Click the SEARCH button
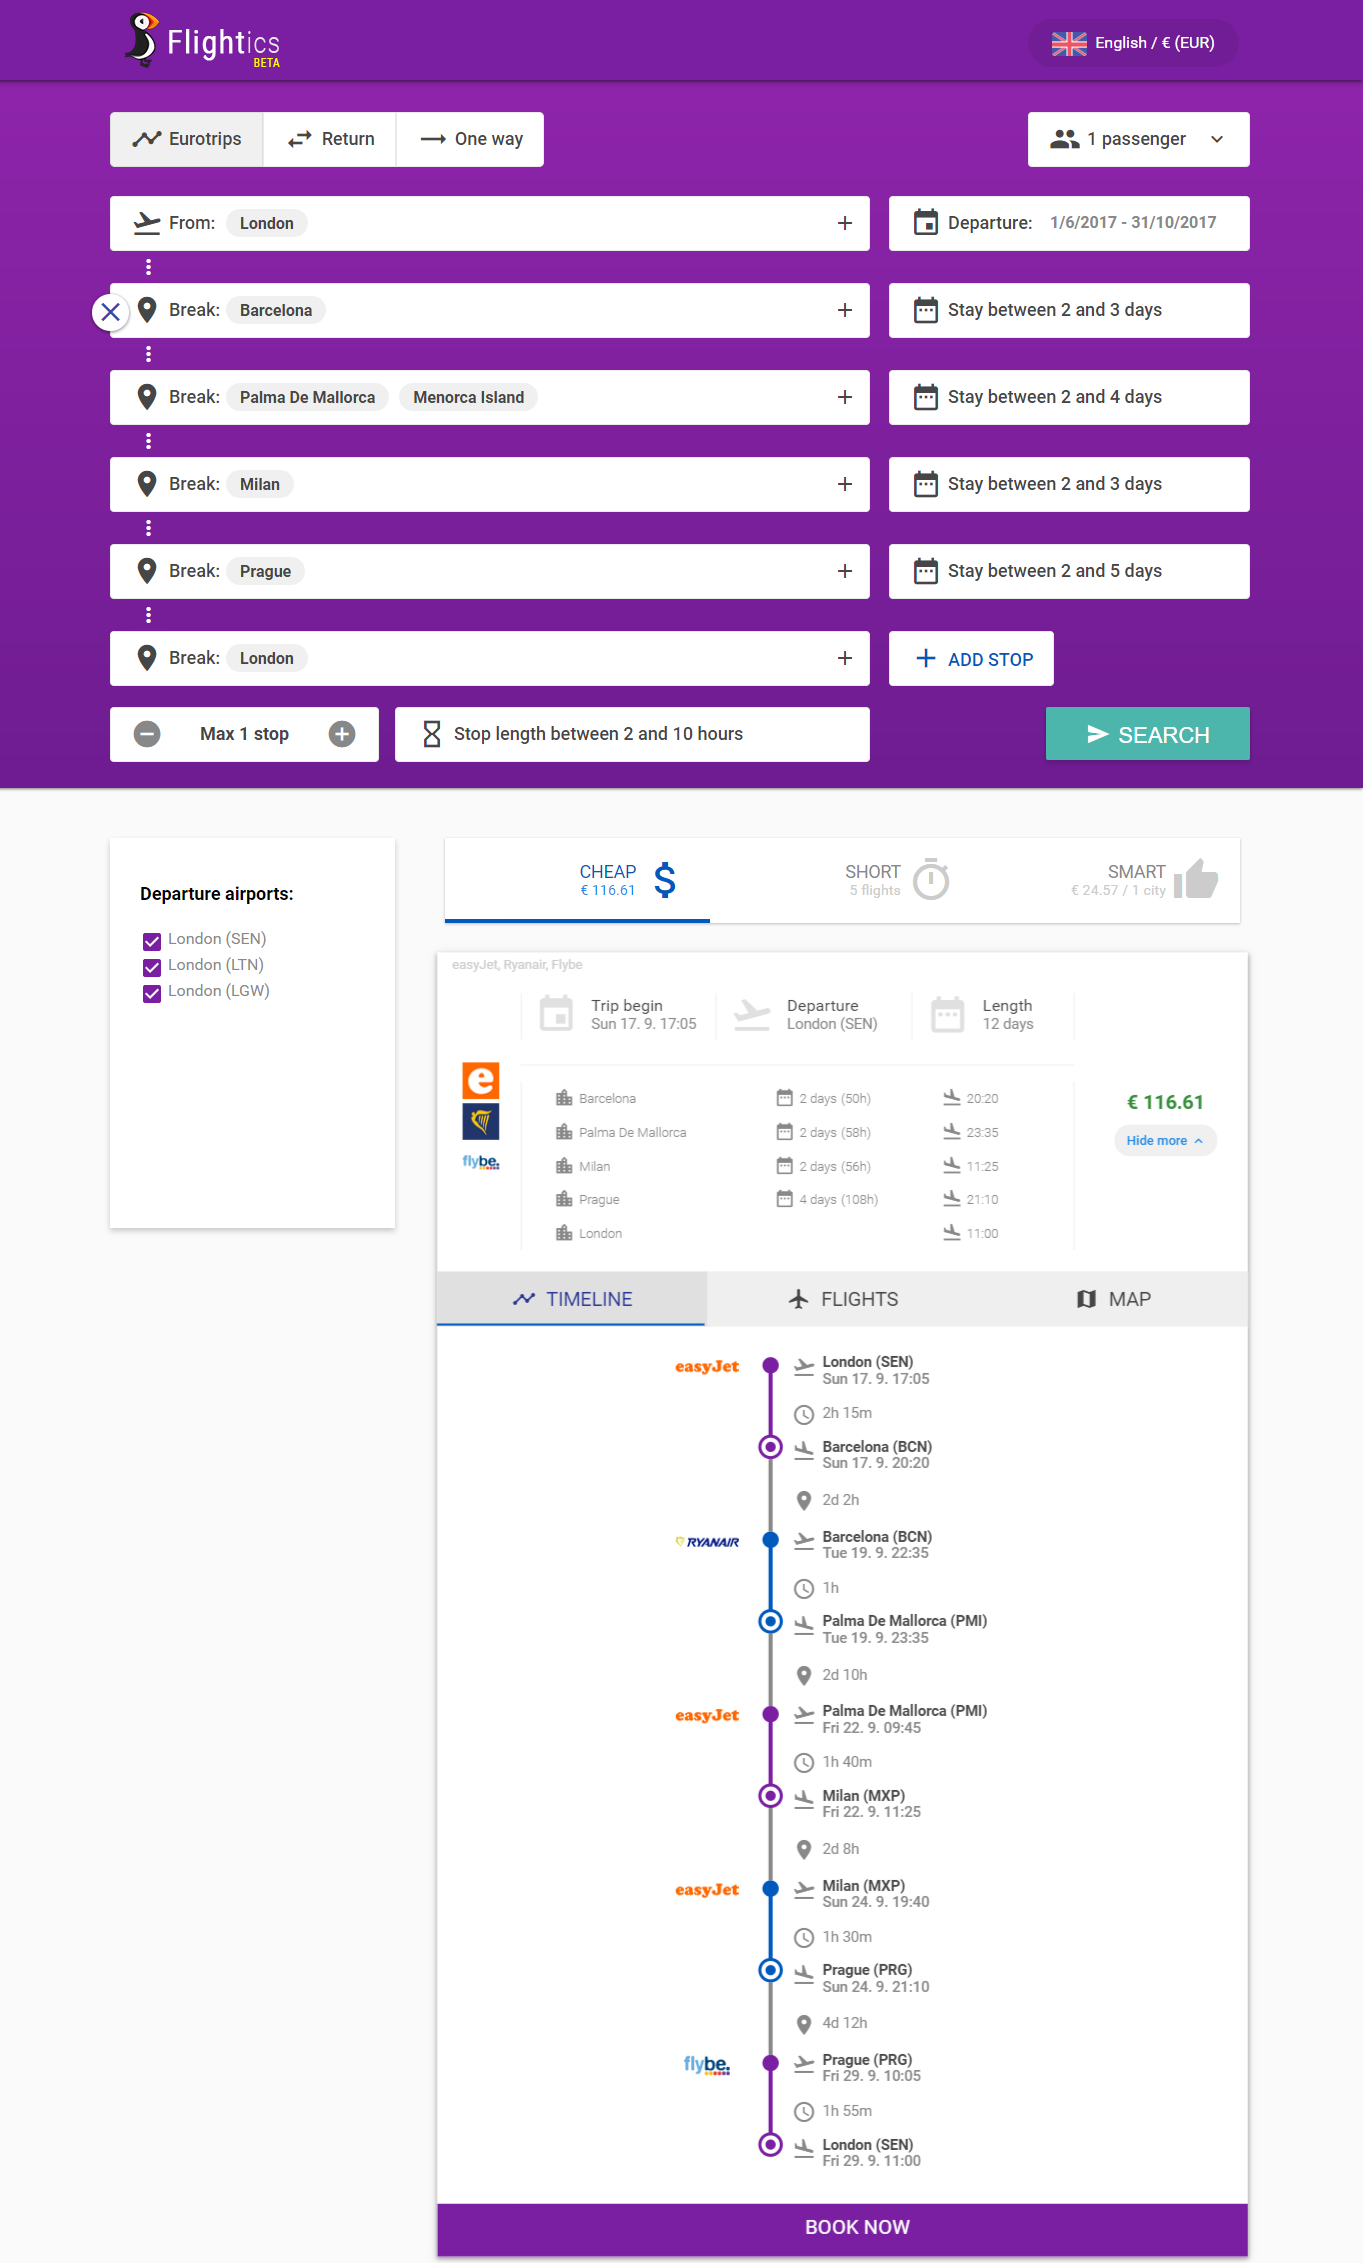 pos(1147,734)
